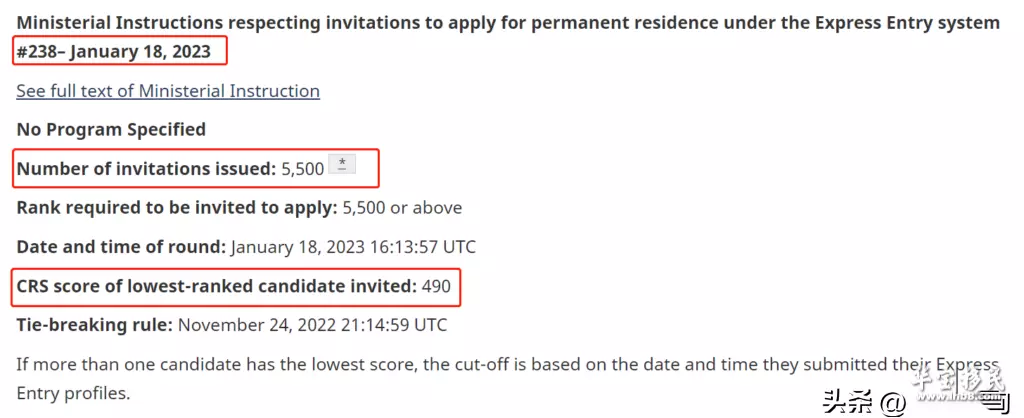This screenshot has width=1024, height=418.
Task: Click the Ministerial Instructions title first line
Action: pyautogui.click(x=508, y=23)
